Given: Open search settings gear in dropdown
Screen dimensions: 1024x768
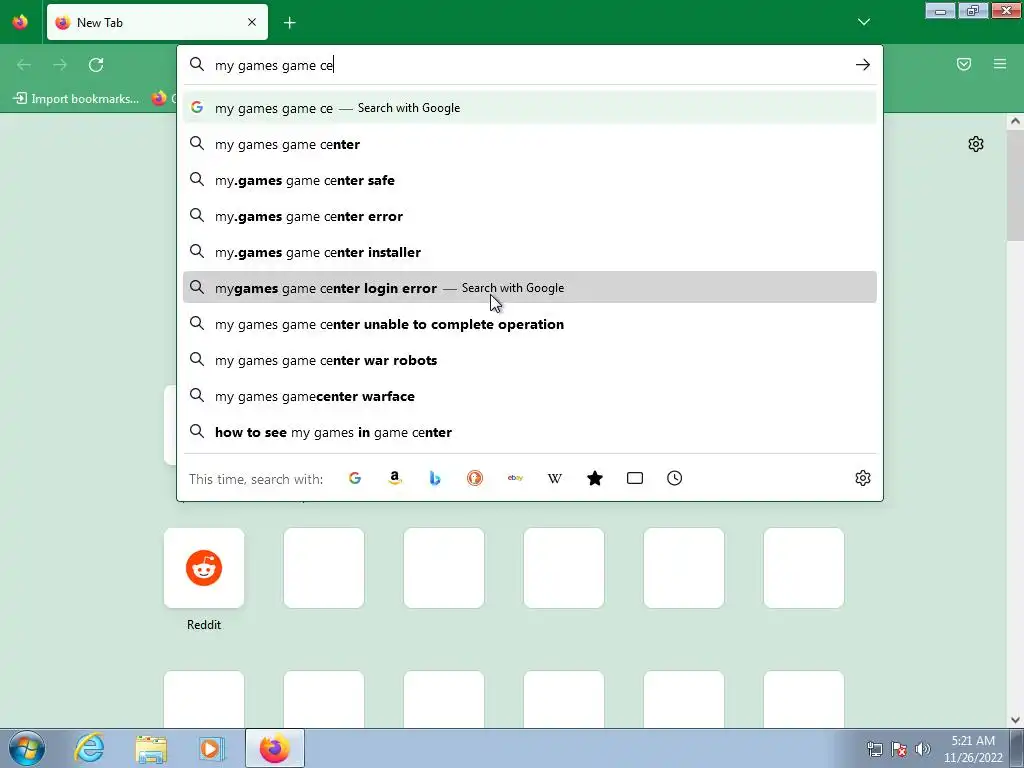Looking at the screenshot, I should click(x=863, y=478).
